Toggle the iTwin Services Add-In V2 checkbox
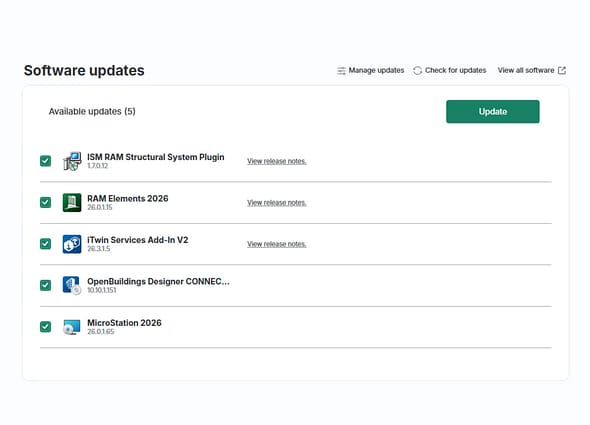The image size is (590, 425). pos(46,244)
